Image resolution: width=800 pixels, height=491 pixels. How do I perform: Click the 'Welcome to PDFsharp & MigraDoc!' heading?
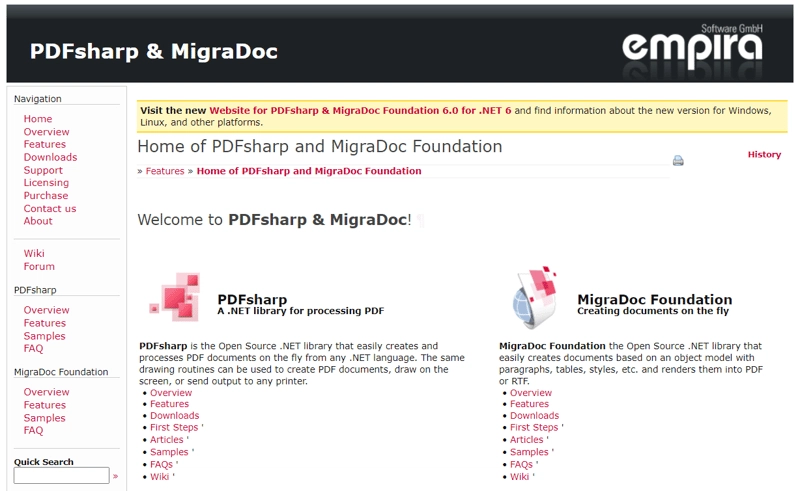(274, 219)
